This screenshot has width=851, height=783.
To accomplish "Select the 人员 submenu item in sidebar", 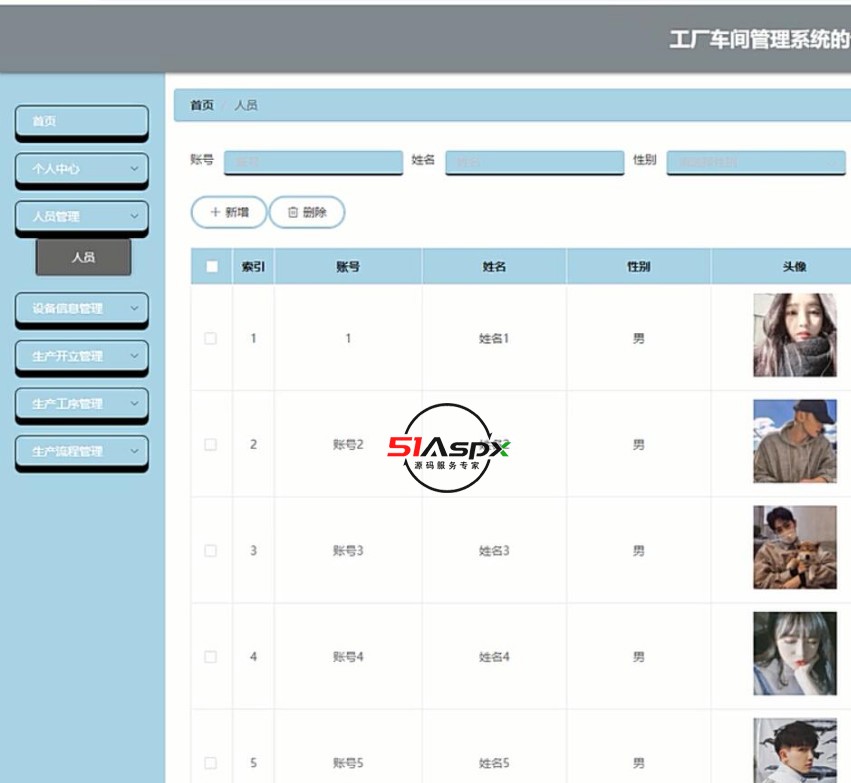I will 82,258.
